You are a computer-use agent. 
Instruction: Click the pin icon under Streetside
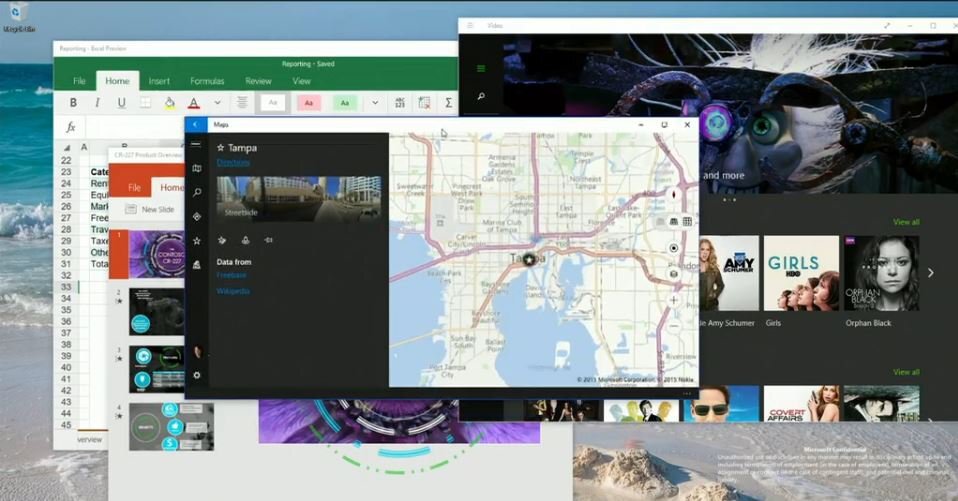click(245, 240)
